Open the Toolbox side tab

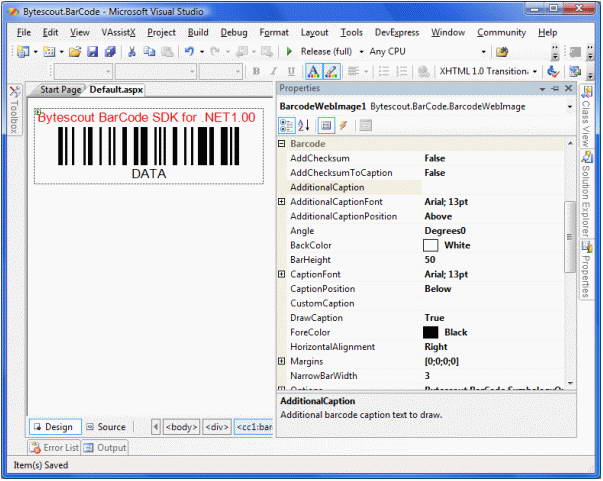14,110
